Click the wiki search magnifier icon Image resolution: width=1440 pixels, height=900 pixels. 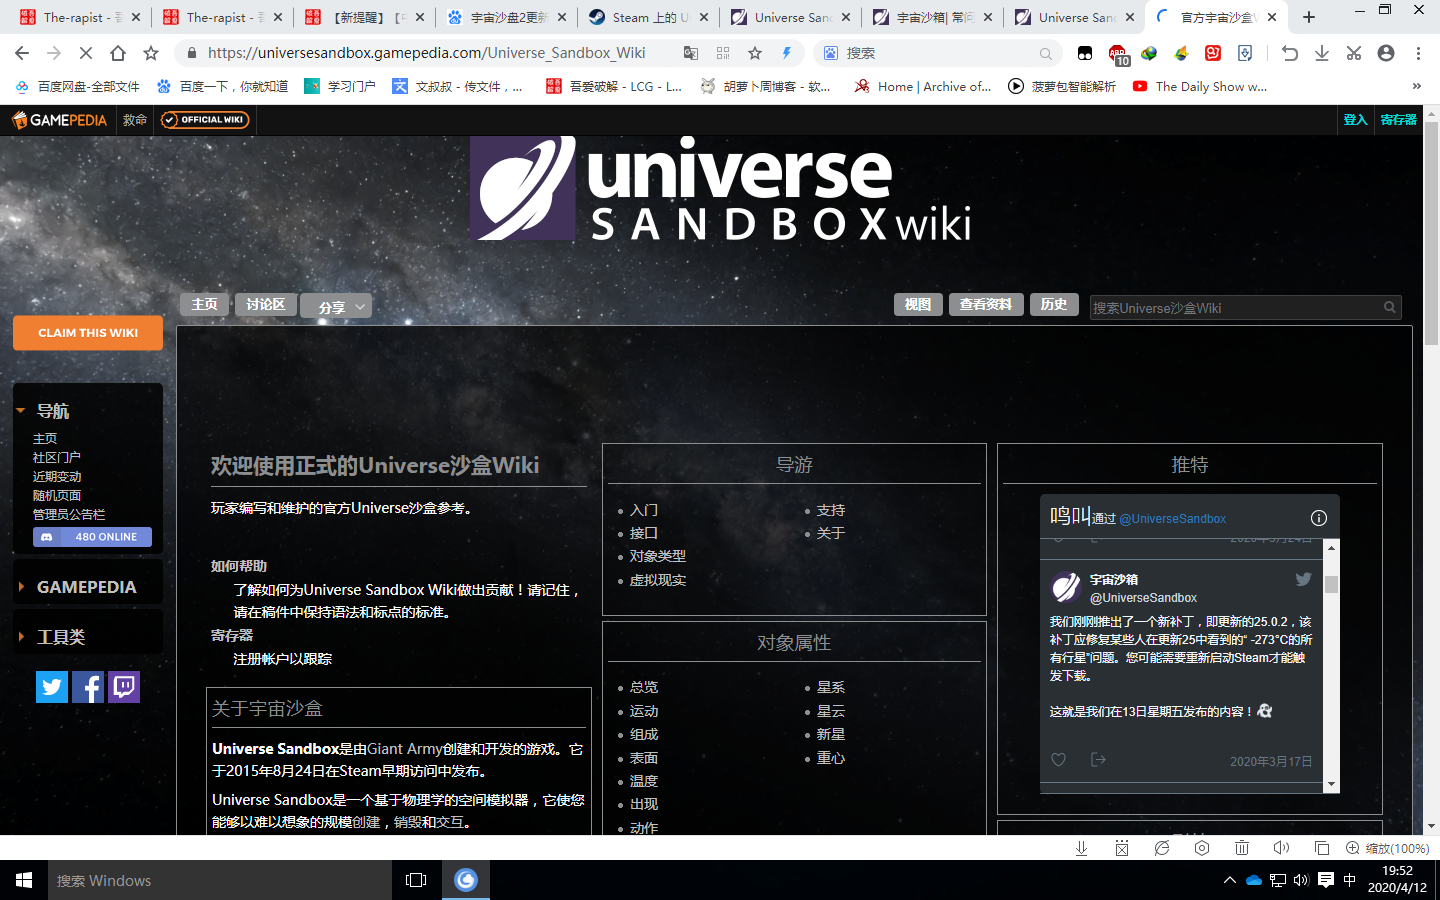click(1389, 308)
